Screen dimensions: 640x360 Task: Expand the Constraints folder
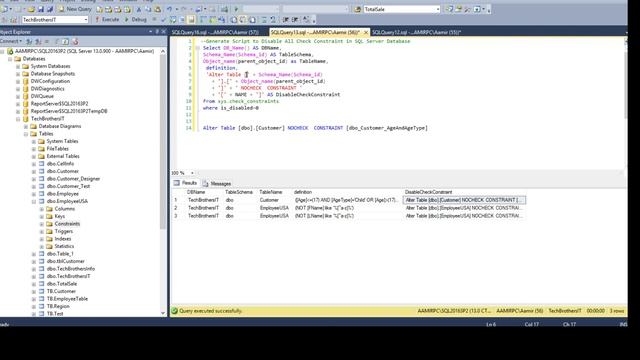[42, 224]
